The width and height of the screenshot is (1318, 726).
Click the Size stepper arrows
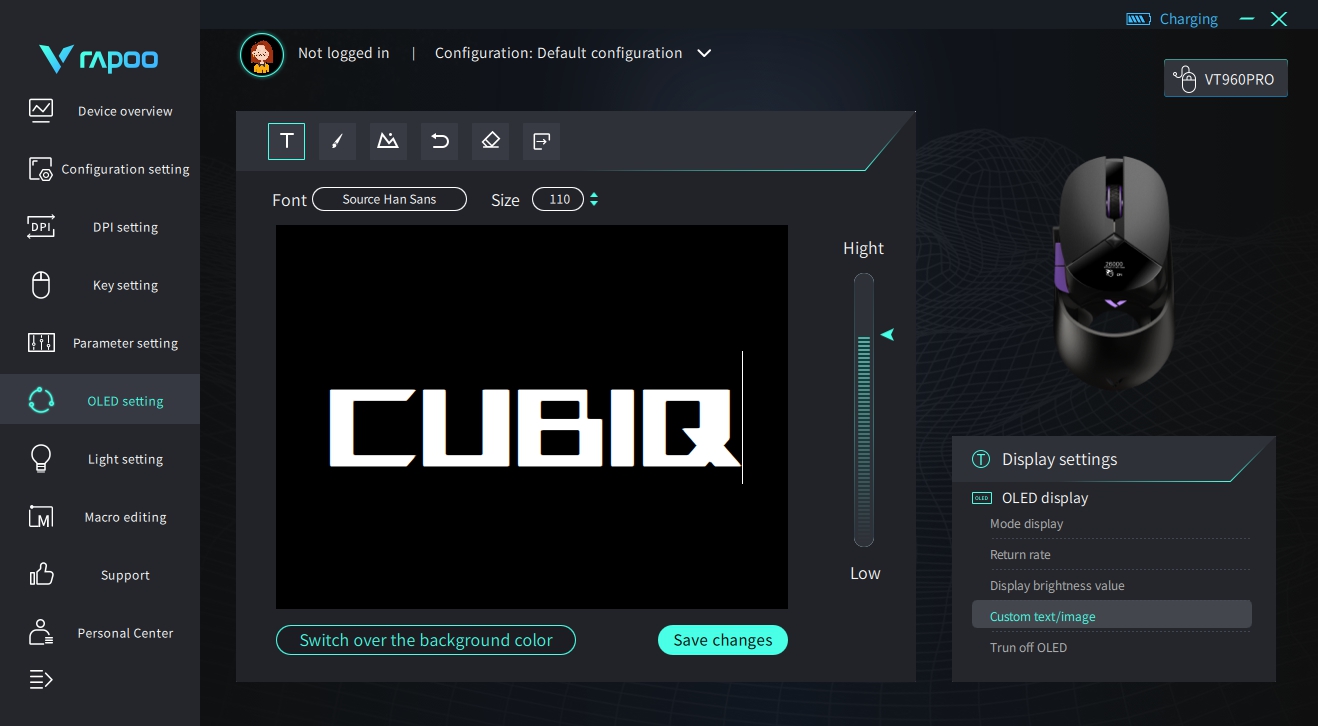pos(594,200)
